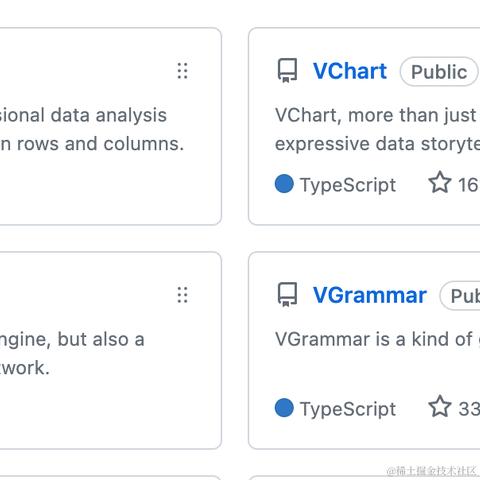Click the 'VChart, more than just' description text
Image resolution: width=480 pixels, height=480 pixels.
coord(376,115)
